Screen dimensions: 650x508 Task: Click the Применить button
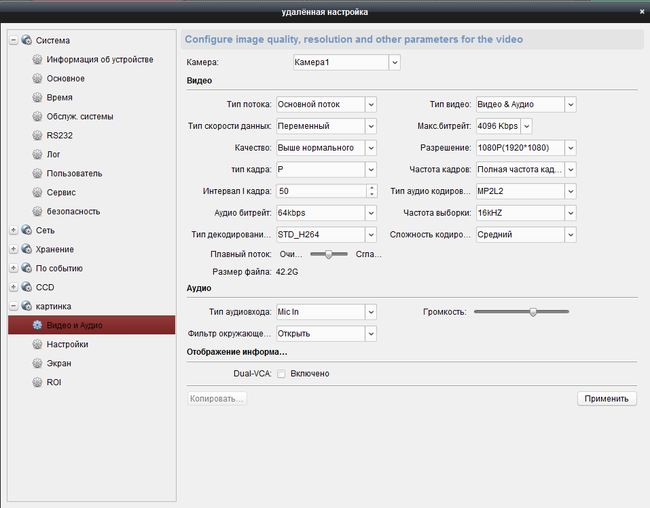(x=606, y=399)
